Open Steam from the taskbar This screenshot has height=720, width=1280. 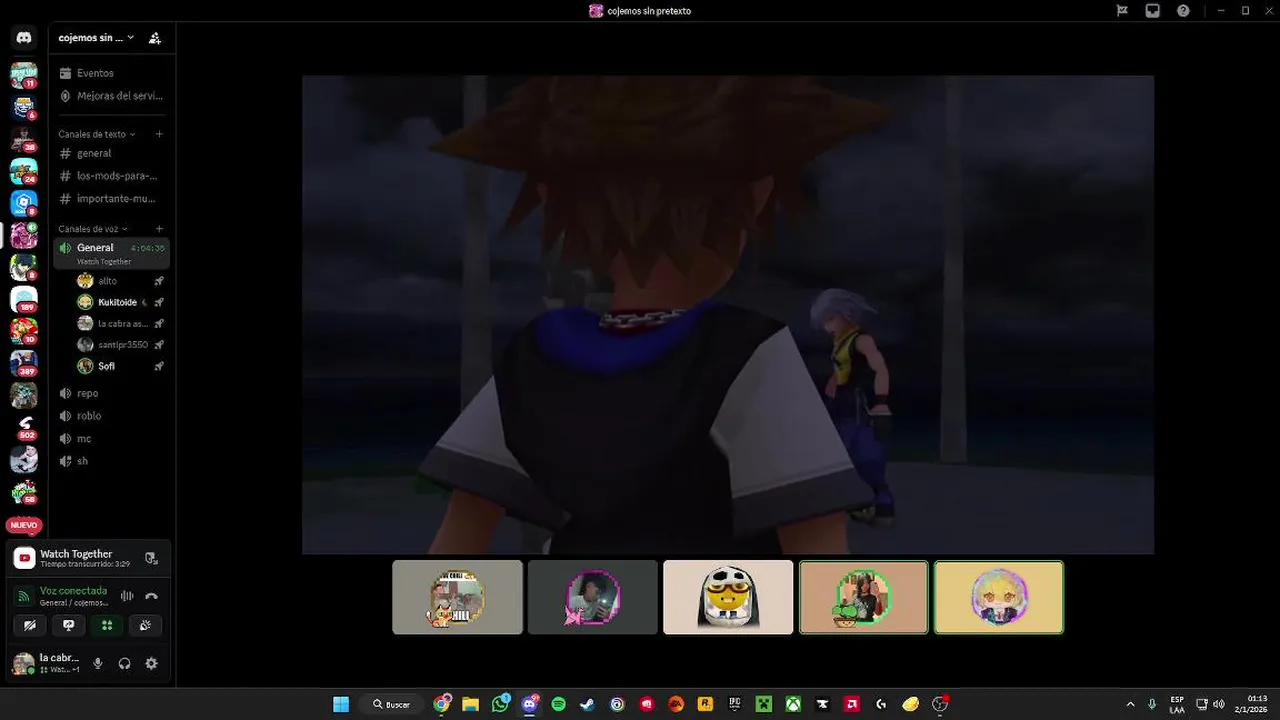[588, 704]
